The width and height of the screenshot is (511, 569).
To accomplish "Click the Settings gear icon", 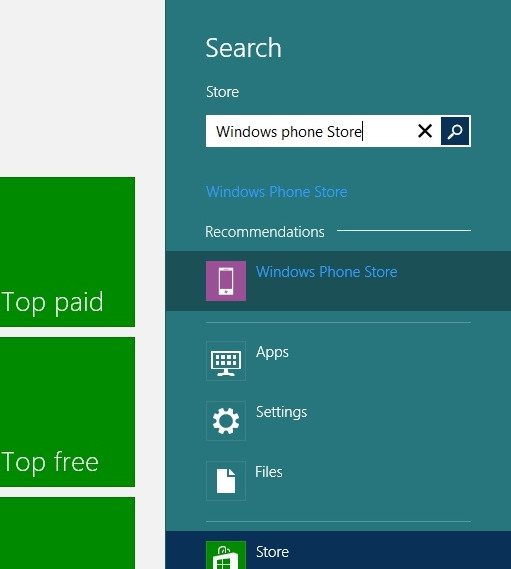I will point(226,421).
